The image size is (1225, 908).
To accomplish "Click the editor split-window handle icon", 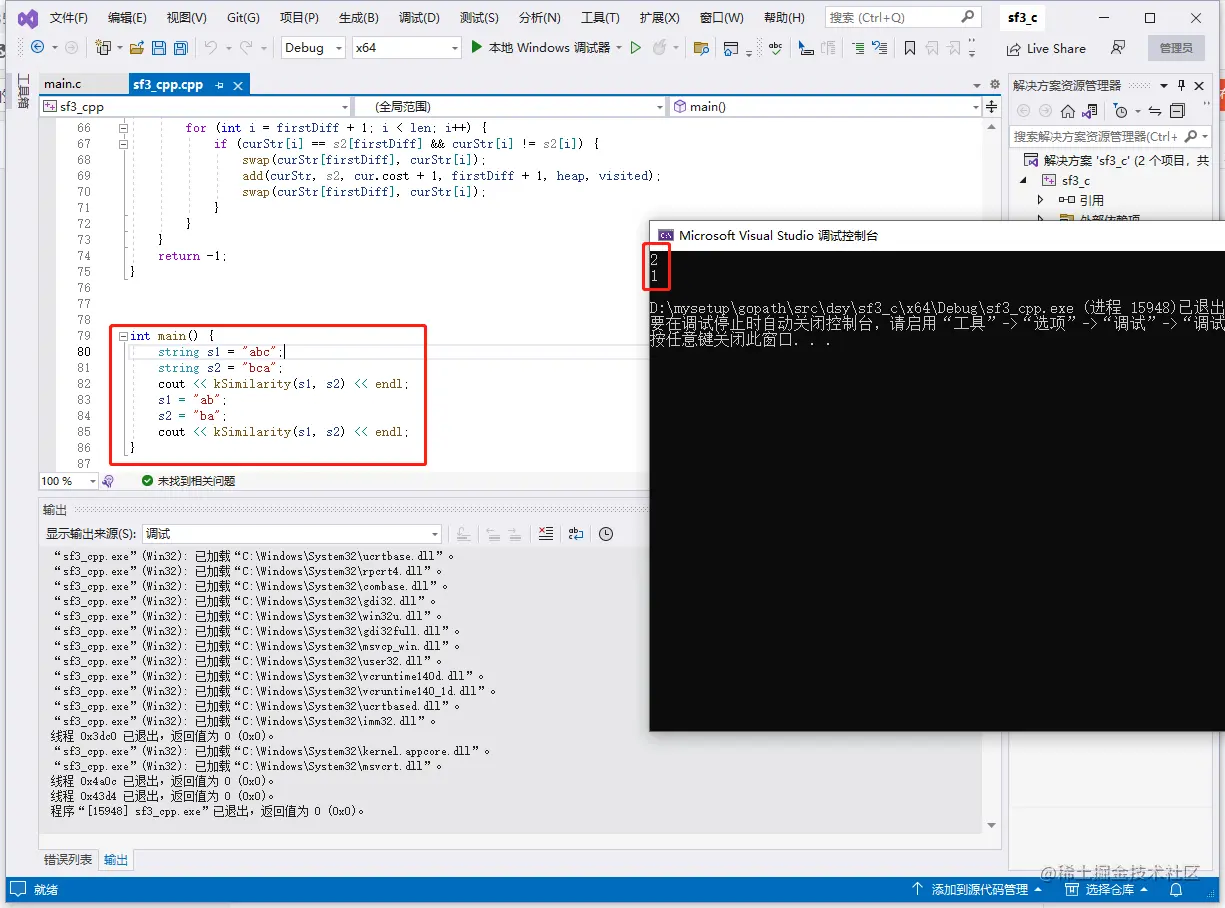I will 991,106.
